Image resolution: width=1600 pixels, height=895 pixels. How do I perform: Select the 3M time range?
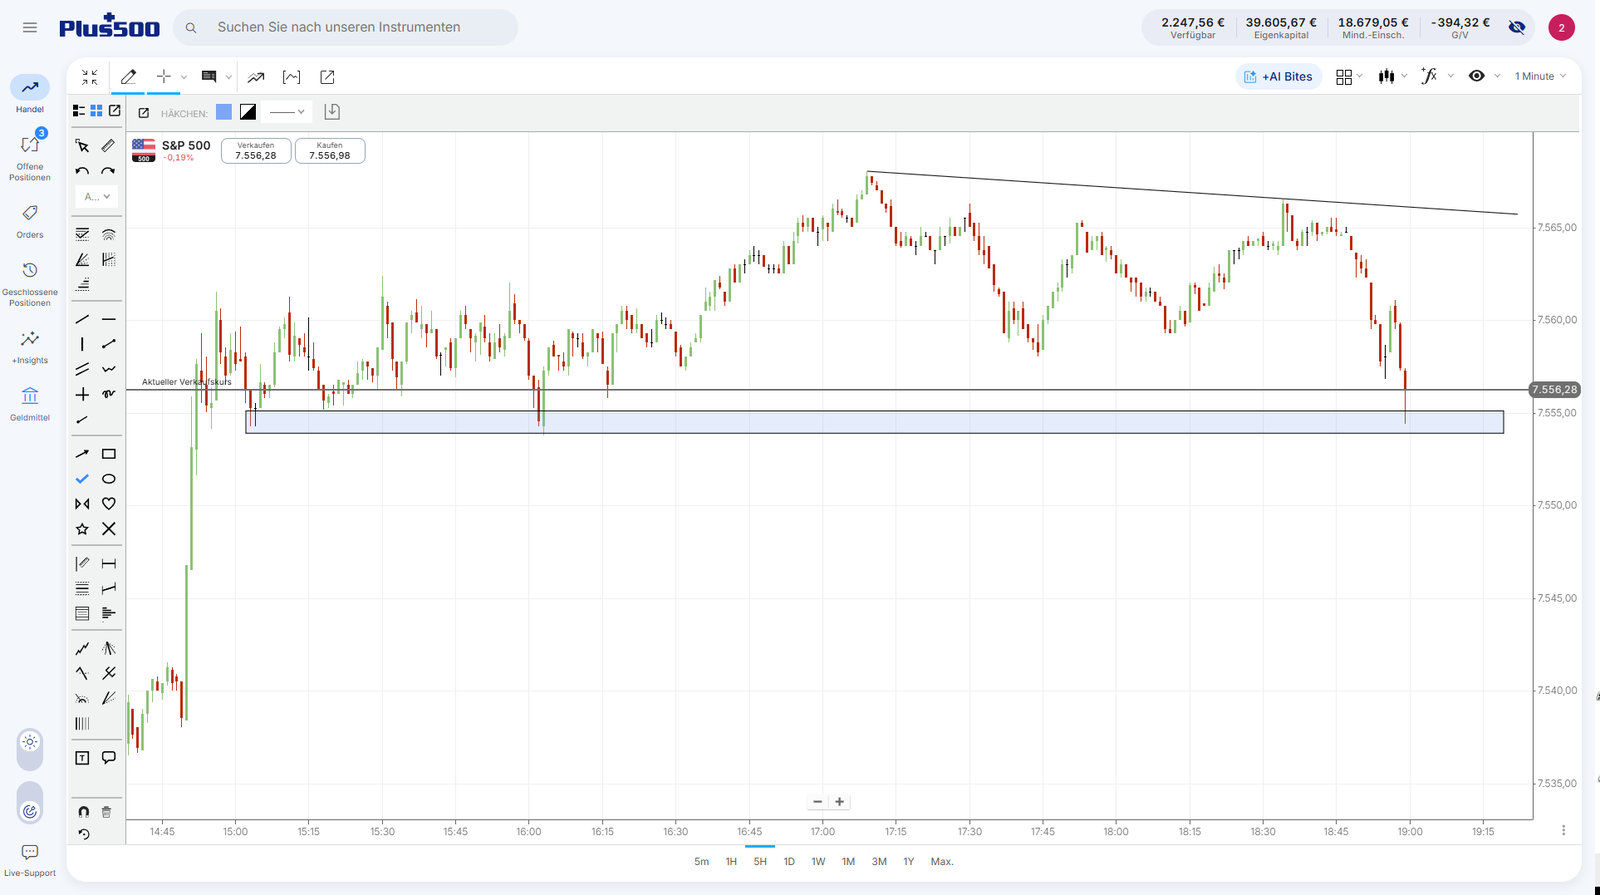click(x=879, y=861)
